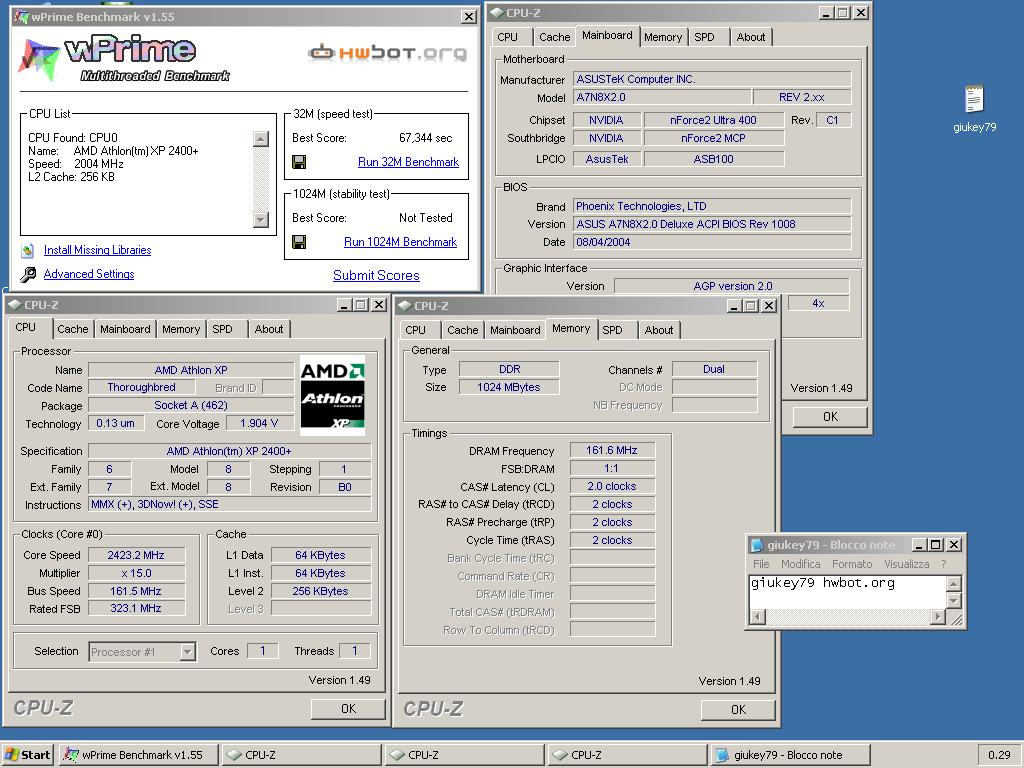Open the Modifica menu in Notepad
The image size is (1024, 768).
800,564
